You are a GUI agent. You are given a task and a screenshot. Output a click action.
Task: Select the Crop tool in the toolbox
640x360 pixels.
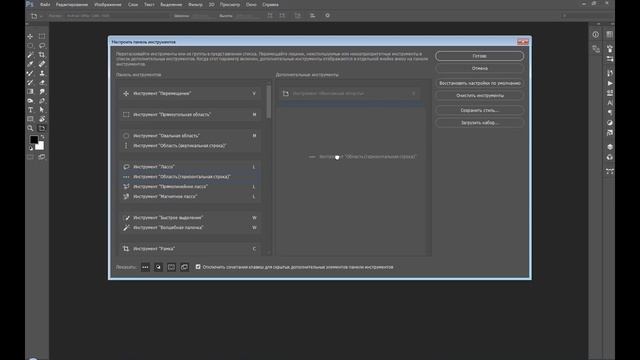42,55
